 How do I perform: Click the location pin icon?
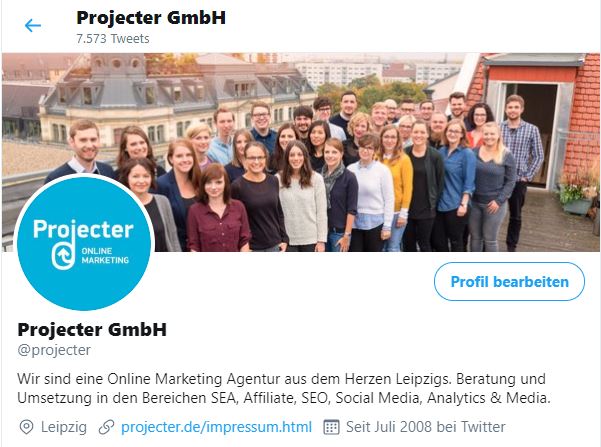26,427
